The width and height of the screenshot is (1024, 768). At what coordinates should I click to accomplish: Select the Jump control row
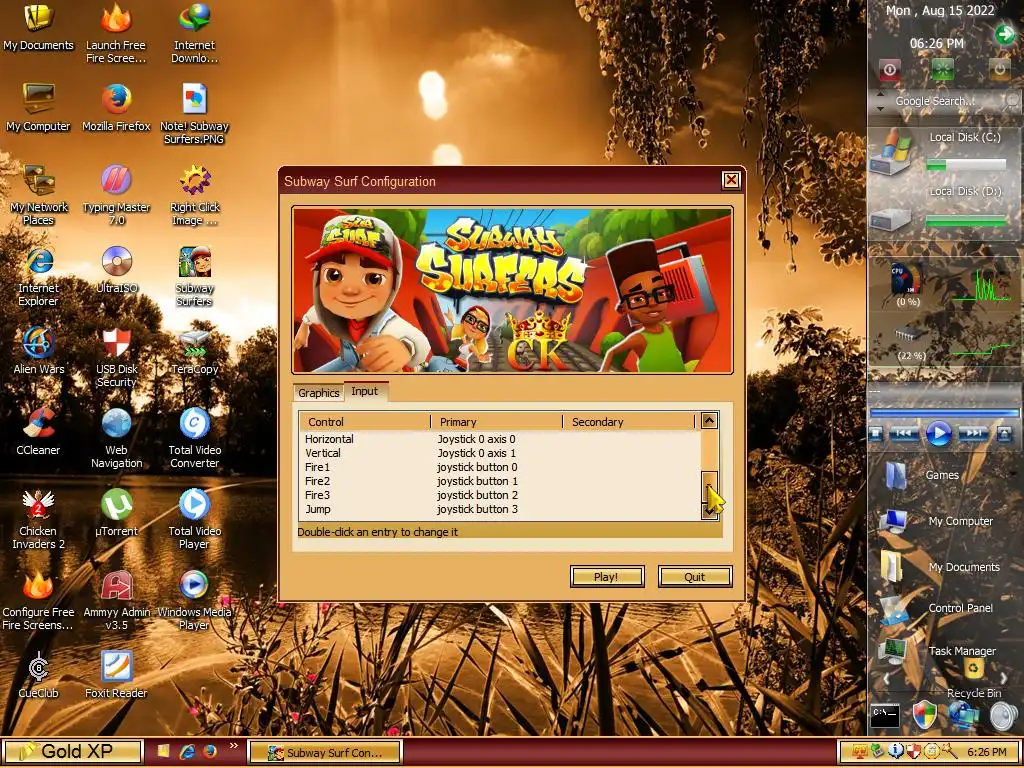click(500, 509)
